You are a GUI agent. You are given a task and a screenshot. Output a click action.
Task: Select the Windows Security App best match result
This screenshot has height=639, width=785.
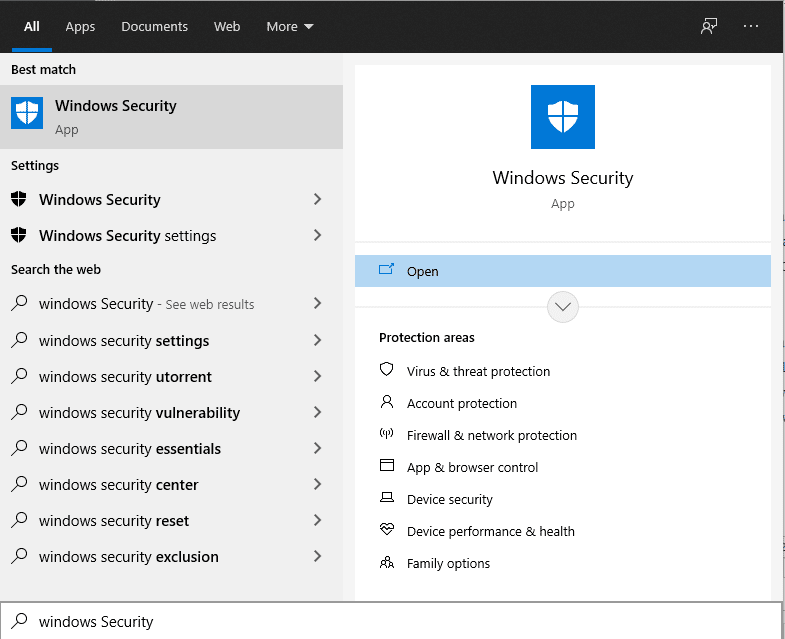pyautogui.click(x=171, y=117)
